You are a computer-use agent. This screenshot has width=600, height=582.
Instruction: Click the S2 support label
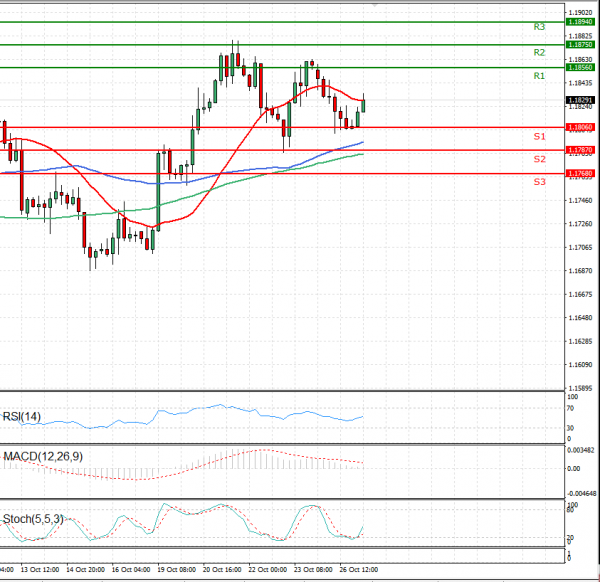pos(540,159)
